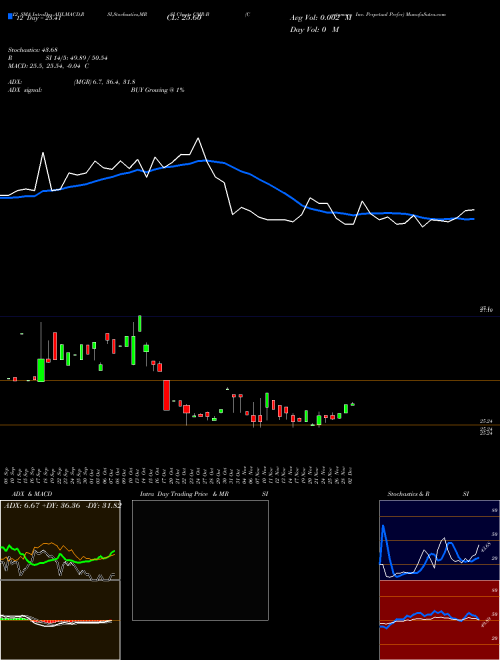The image size is (500, 660).
Task: Click the ADX lines chart with green line
Action: (x=60, y=540)
